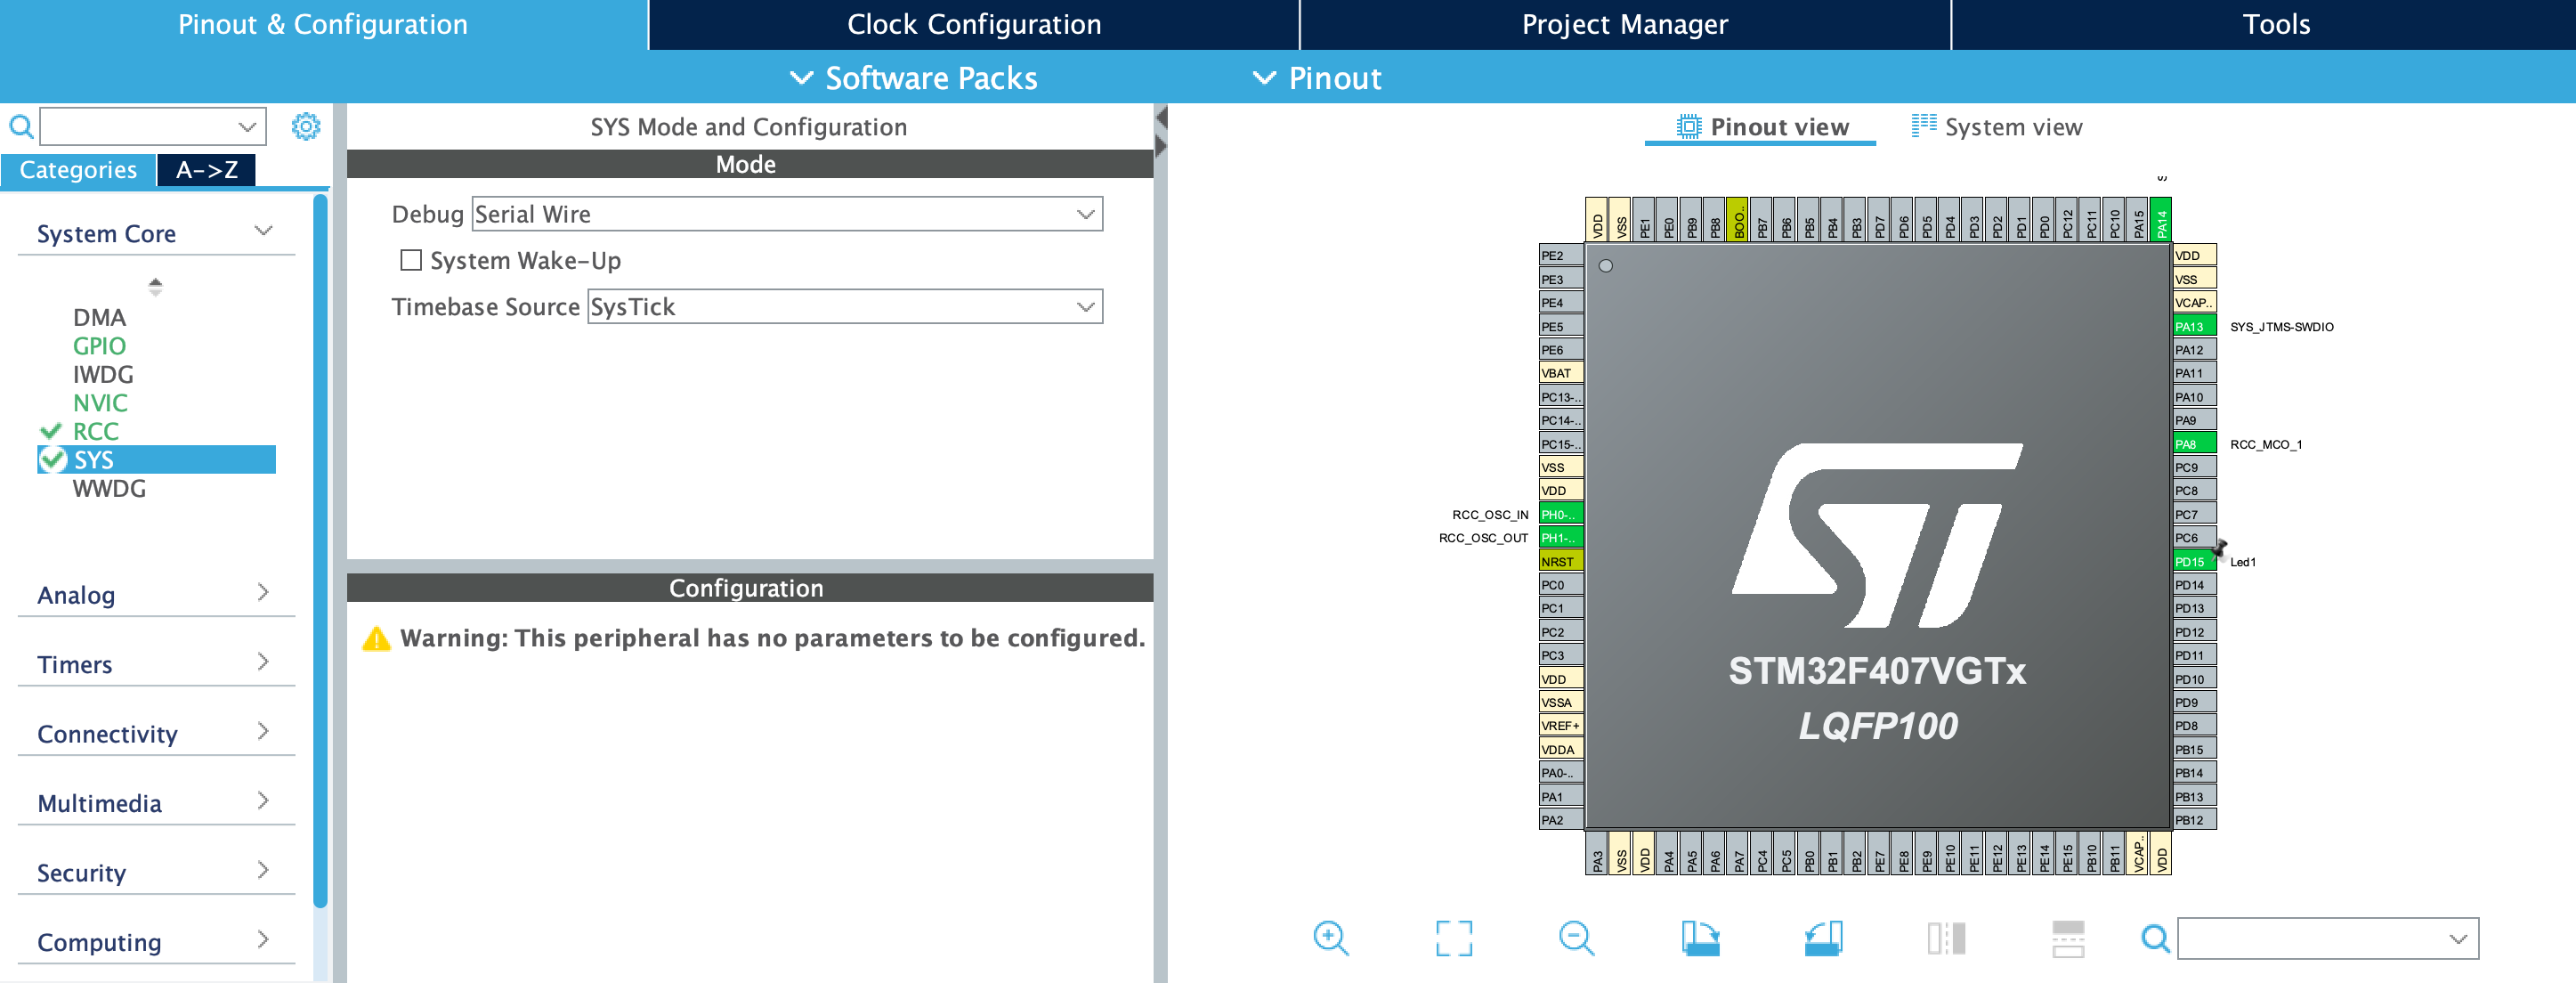This screenshot has height=983, width=2576.
Task: Select WWDG in System Core list
Action: click(109, 488)
